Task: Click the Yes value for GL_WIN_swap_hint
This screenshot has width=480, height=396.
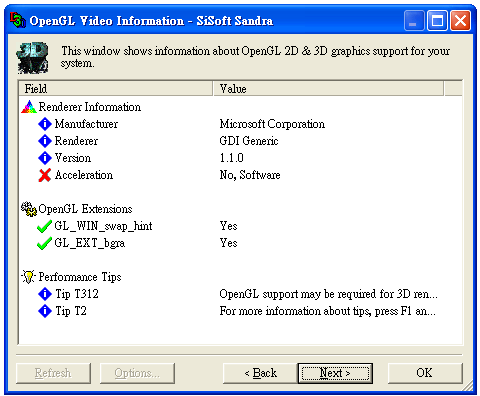Action: [x=228, y=226]
